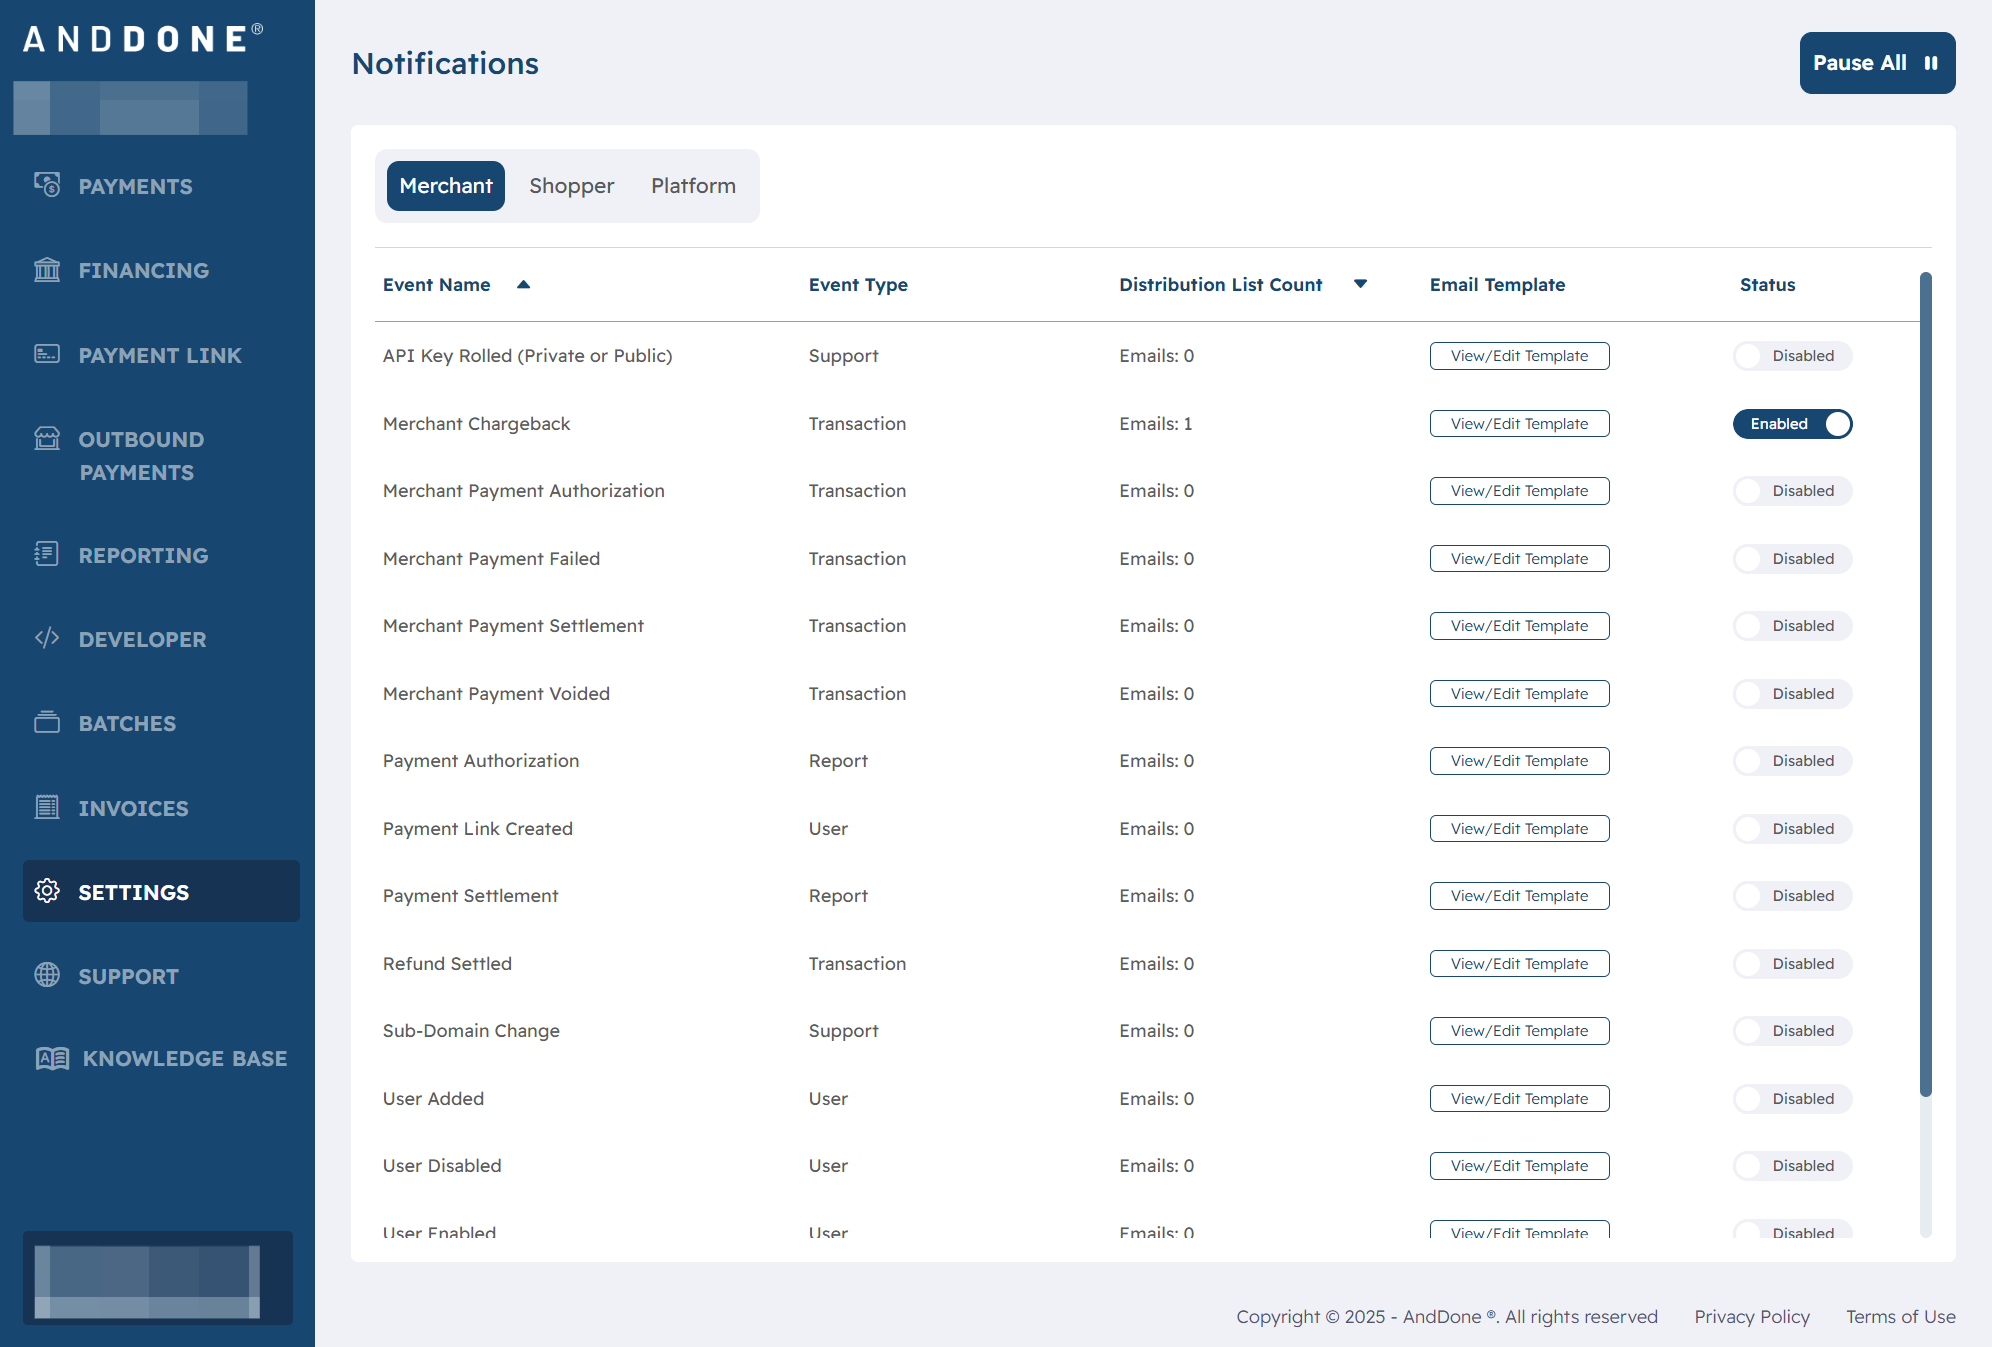Click the Outbound Payments storefront icon

coord(47,438)
